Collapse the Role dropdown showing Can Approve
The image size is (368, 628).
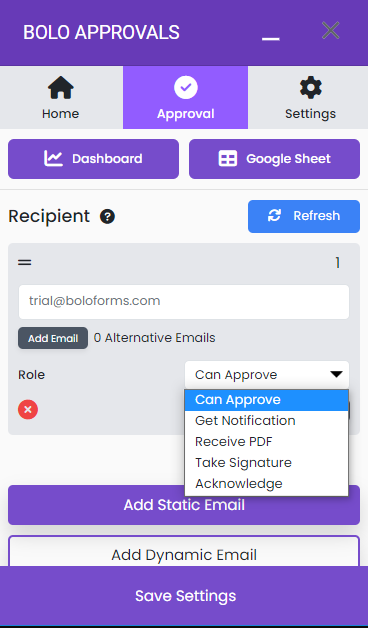pyautogui.click(x=267, y=374)
